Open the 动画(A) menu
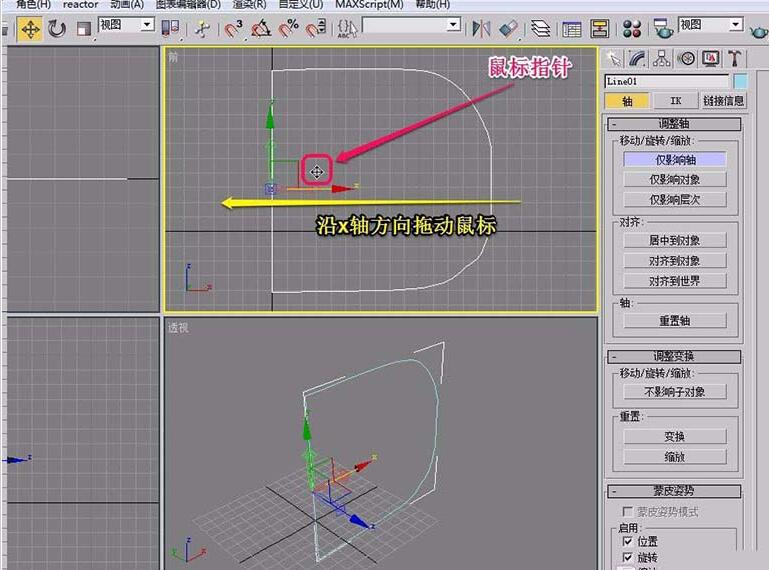This screenshot has width=769, height=570. [x=127, y=4]
